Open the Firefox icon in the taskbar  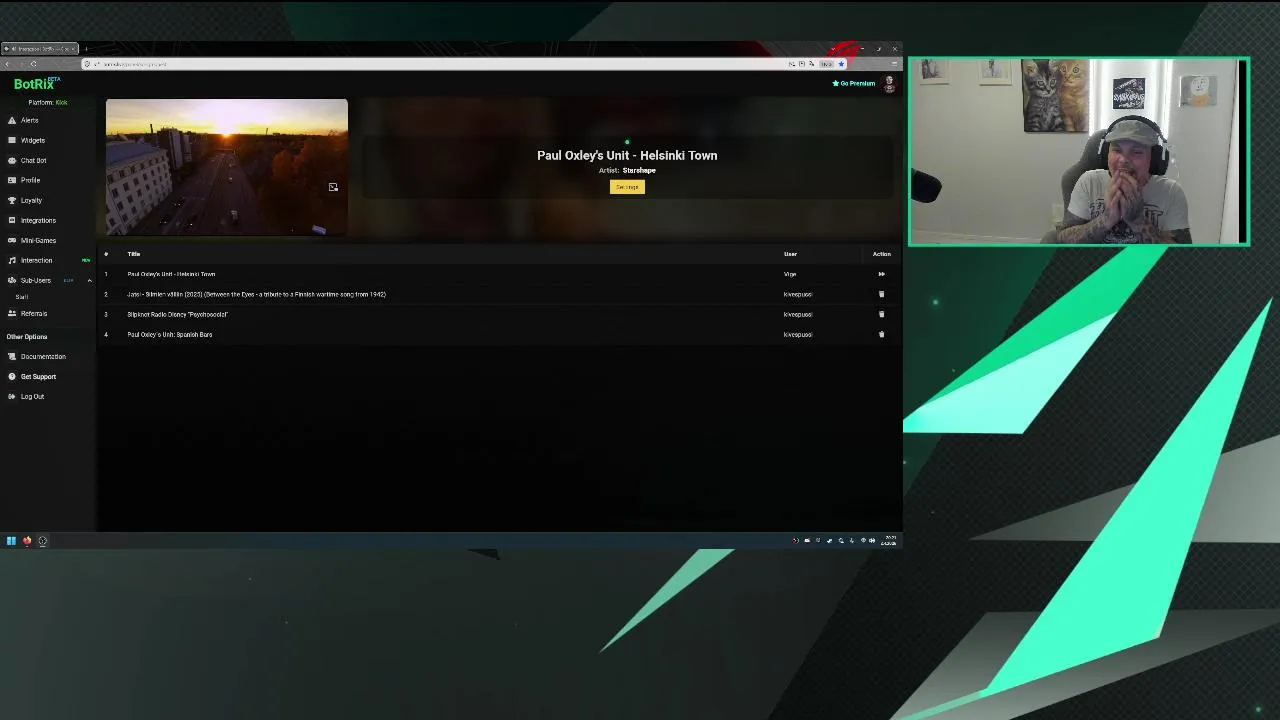[x=27, y=541]
